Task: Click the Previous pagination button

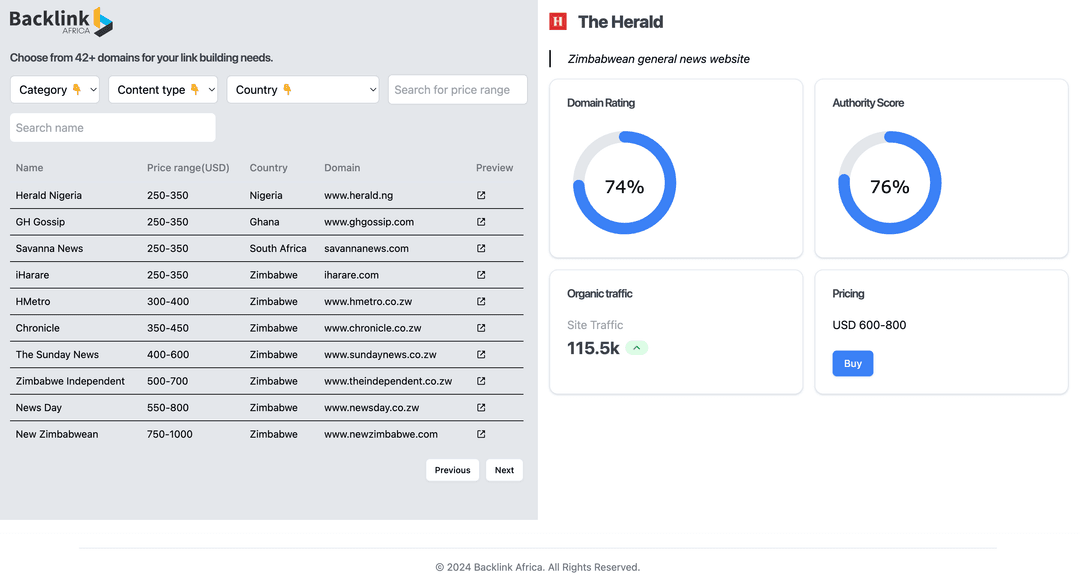Action: 452,470
